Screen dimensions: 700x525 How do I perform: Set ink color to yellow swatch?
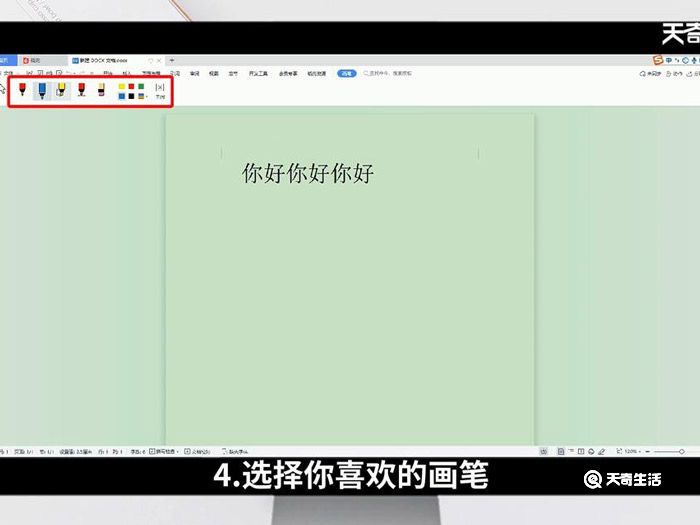click(121, 87)
